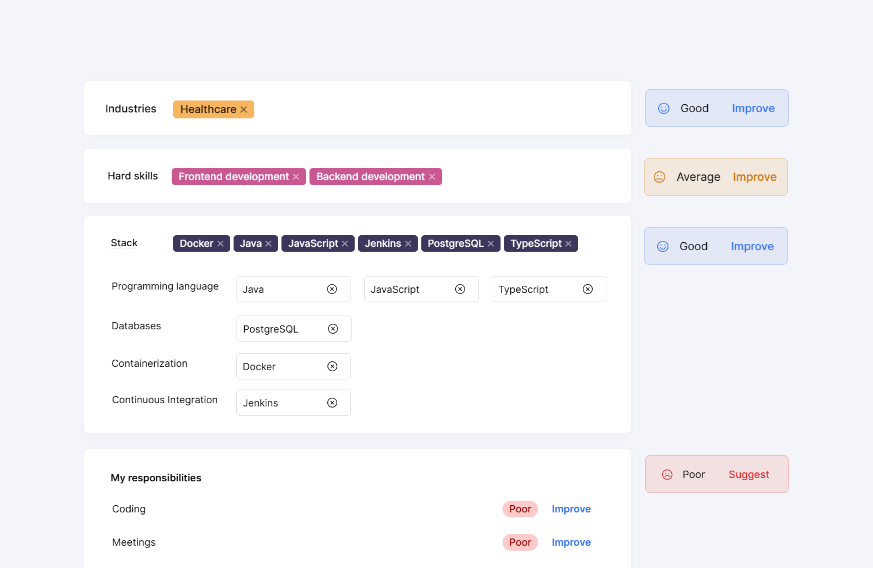Click the Java programming language input

293,289
